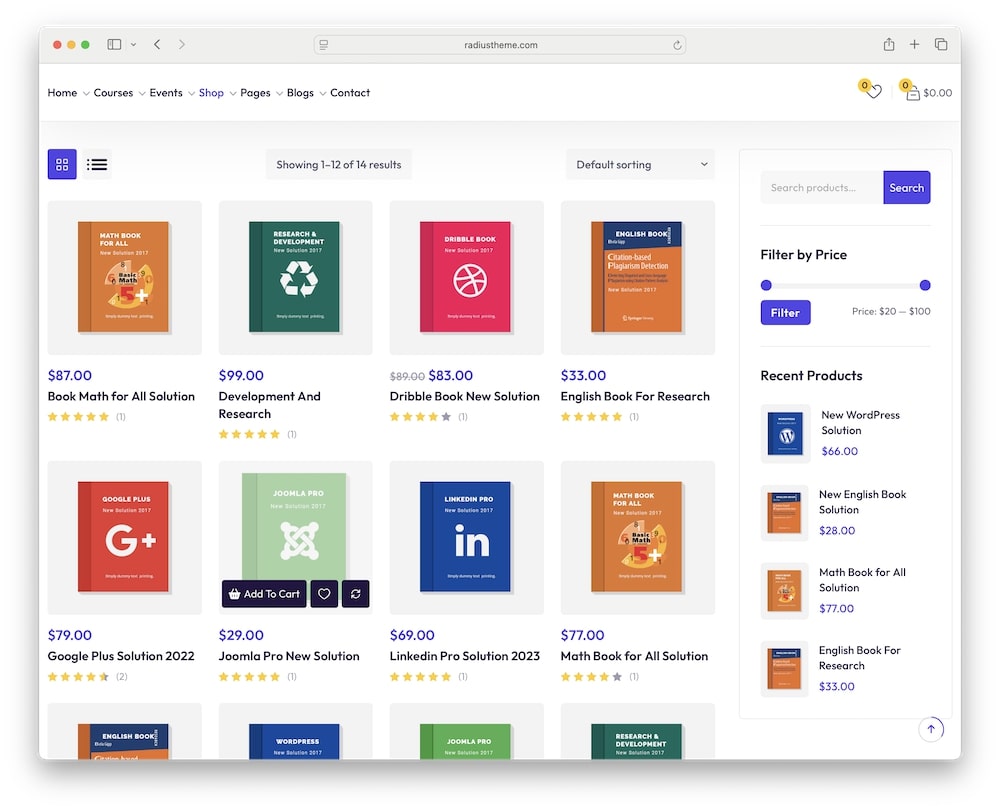The width and height of the screenshot is (1000, 811).
Task: Open English Book For Research grid title
Action: [635, 396]
